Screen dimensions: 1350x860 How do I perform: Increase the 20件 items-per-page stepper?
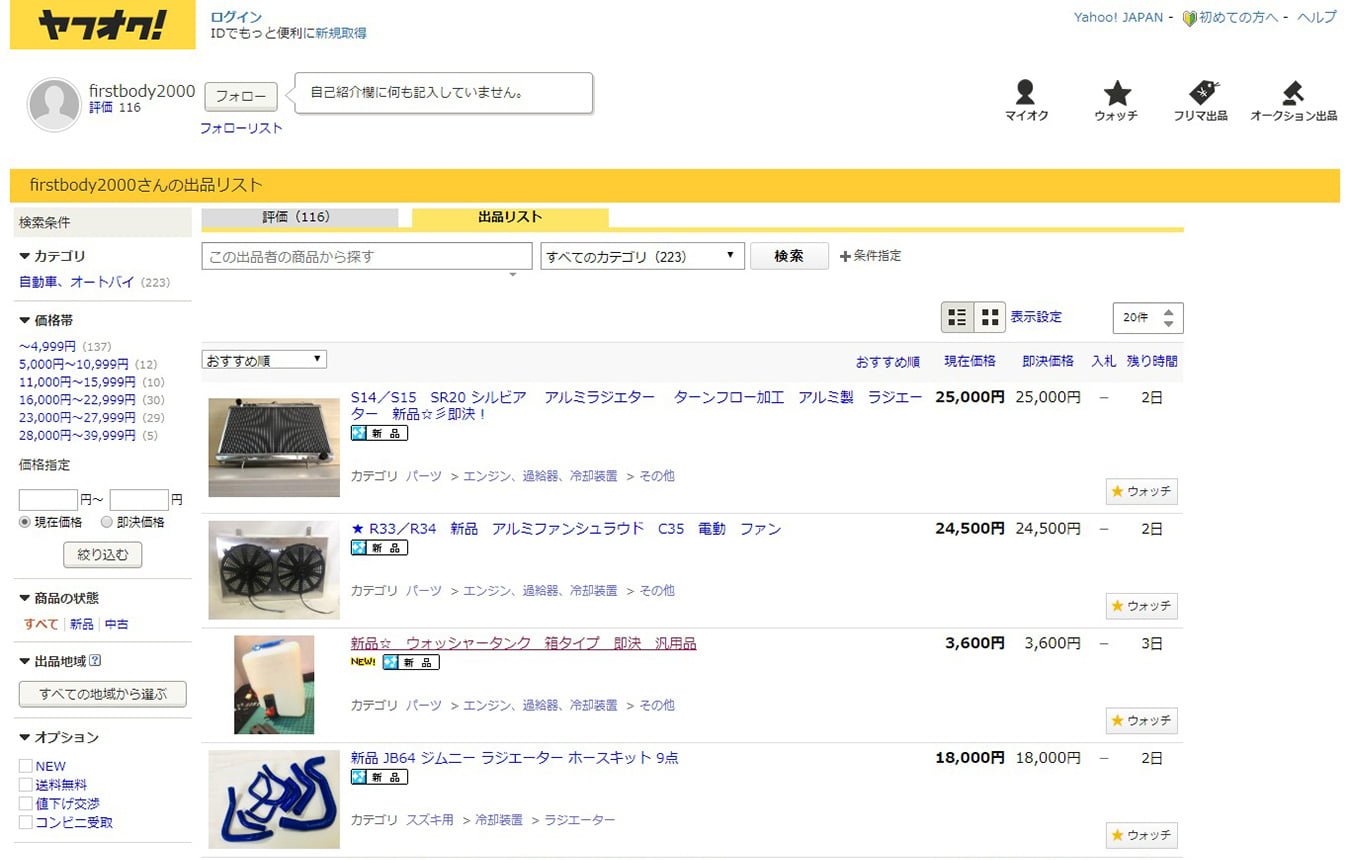(1168, 311)
